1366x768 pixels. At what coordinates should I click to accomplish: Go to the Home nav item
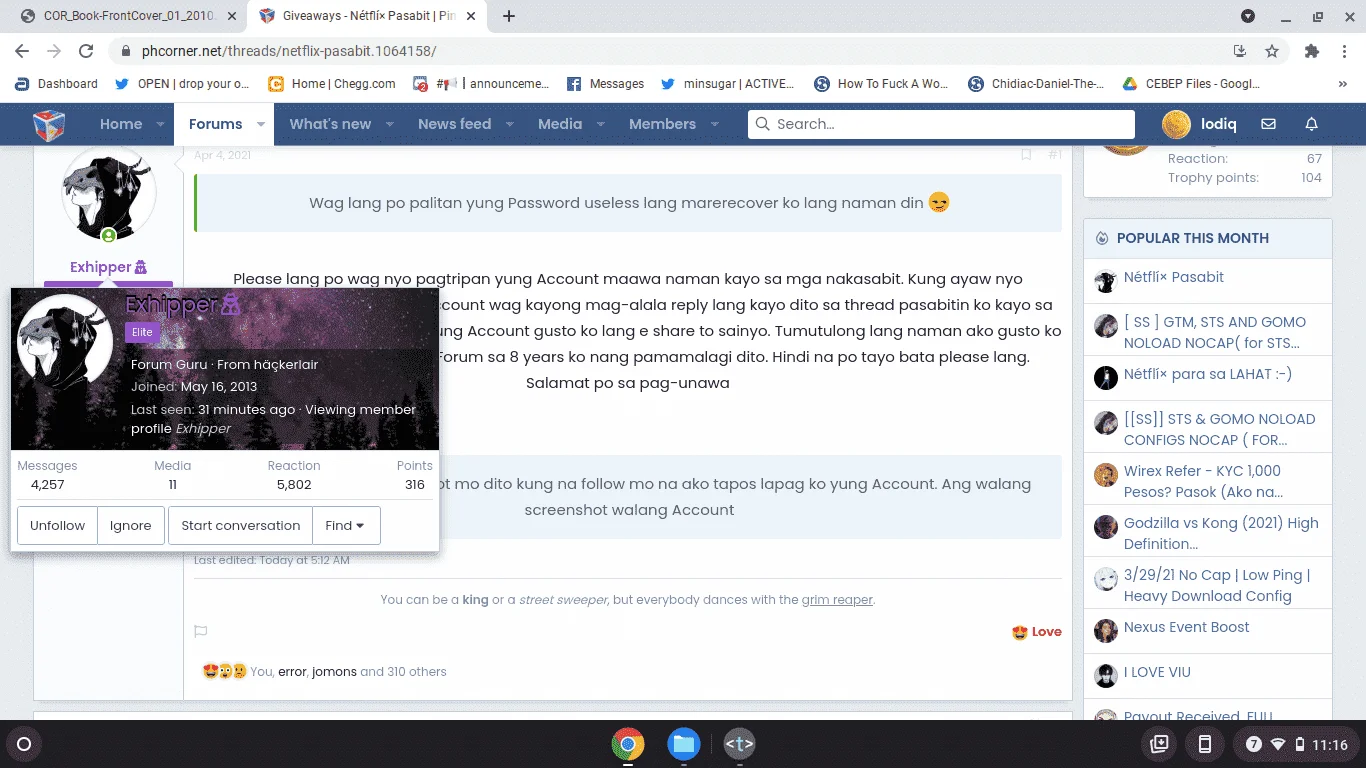tap(121, 124)
